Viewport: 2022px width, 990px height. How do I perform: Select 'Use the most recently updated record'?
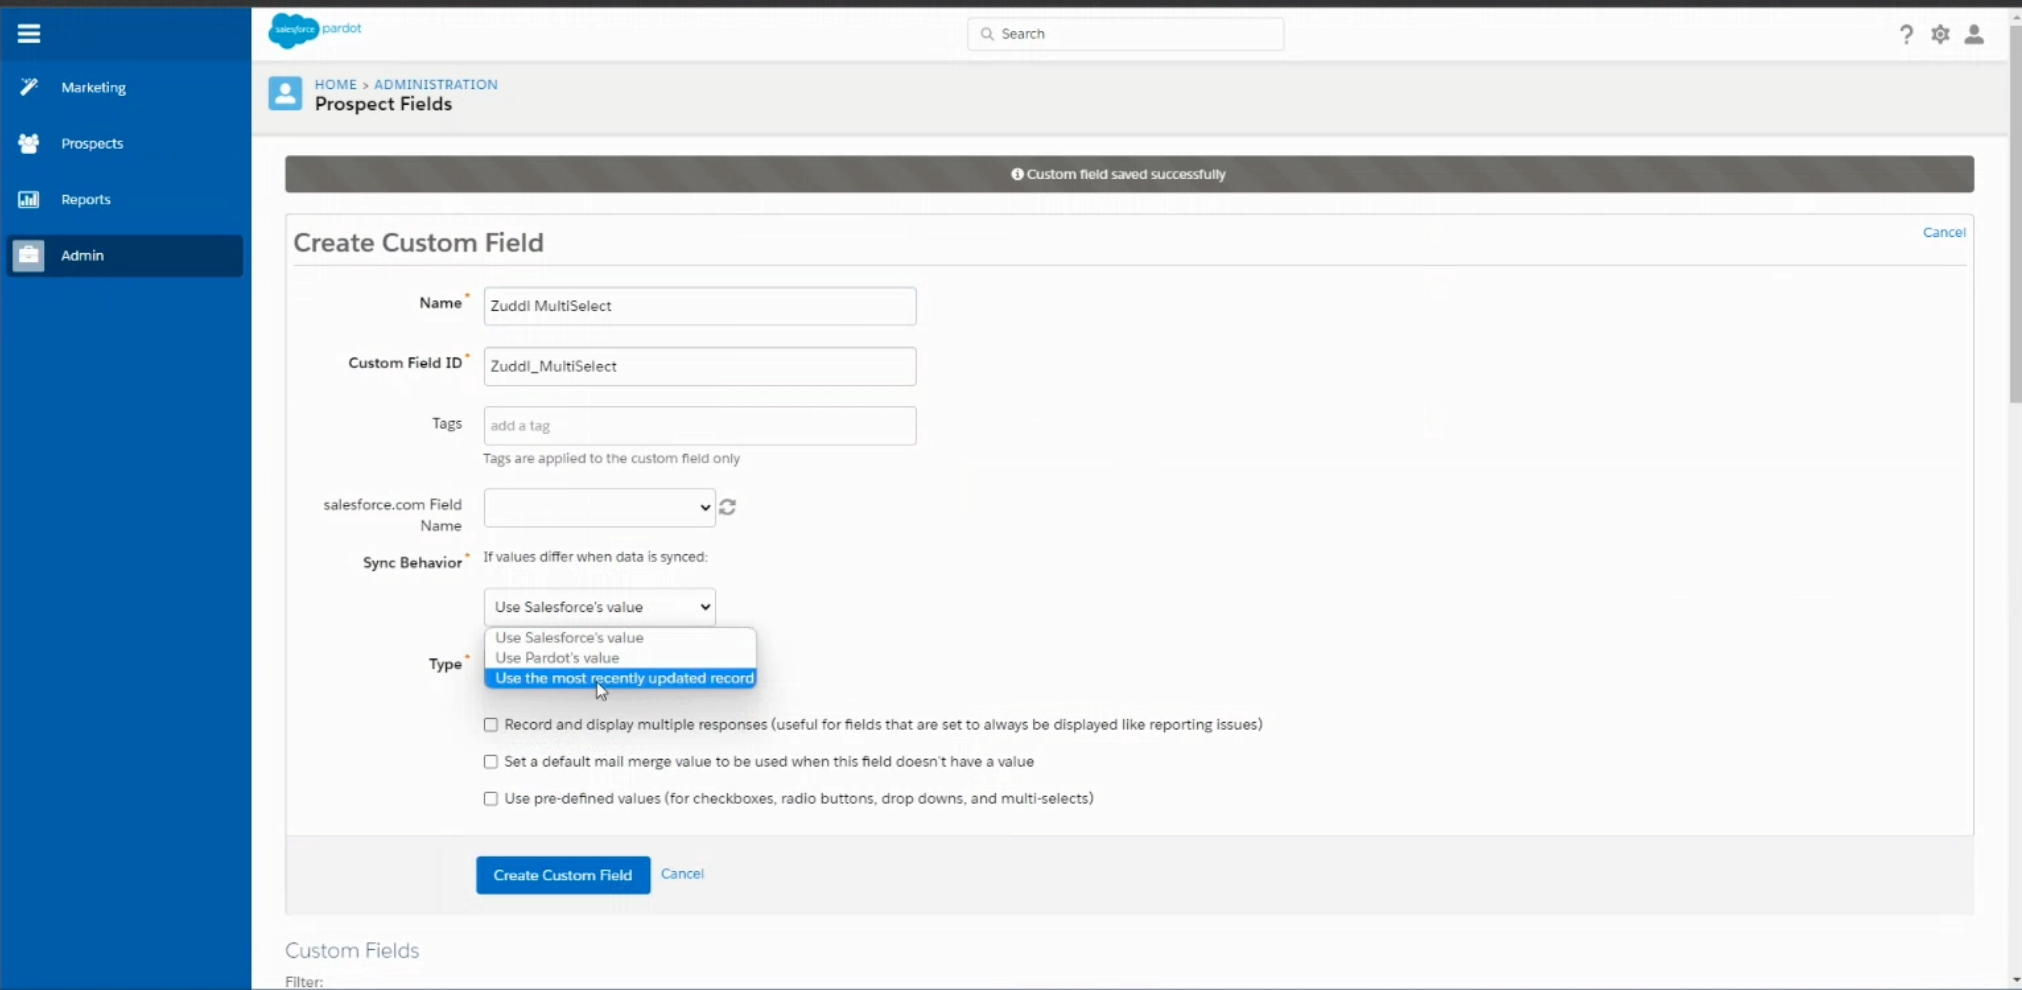(x=623, y=679)
